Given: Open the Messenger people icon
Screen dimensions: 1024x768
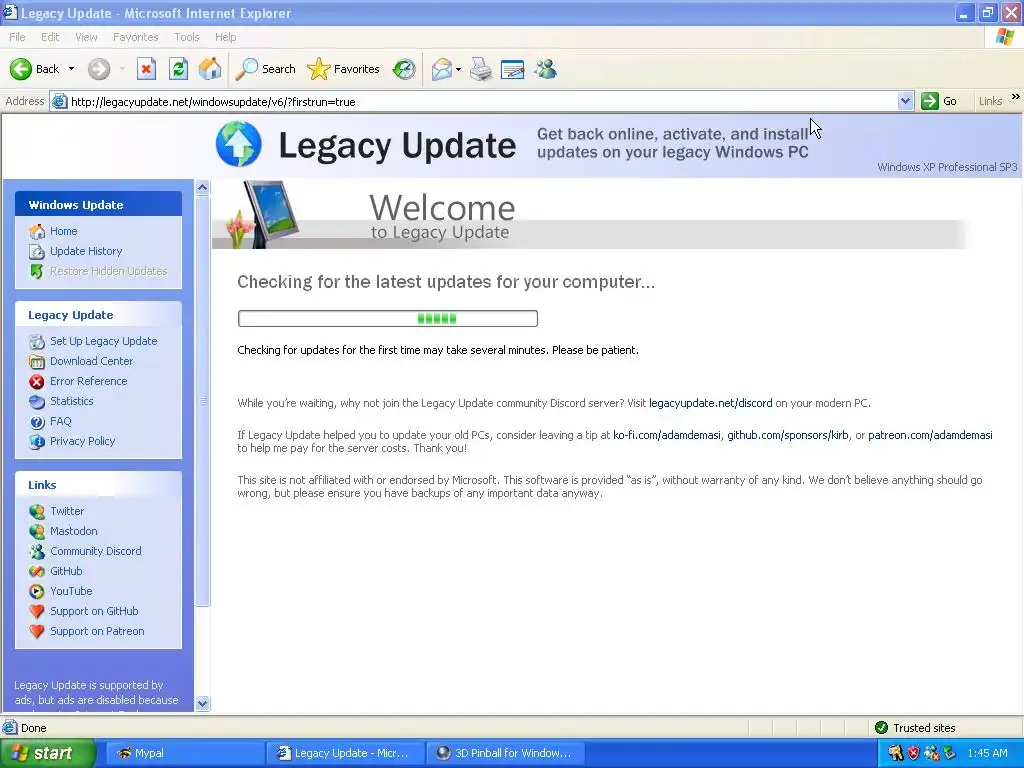Looking at the screenshot, I should point(545,69).
